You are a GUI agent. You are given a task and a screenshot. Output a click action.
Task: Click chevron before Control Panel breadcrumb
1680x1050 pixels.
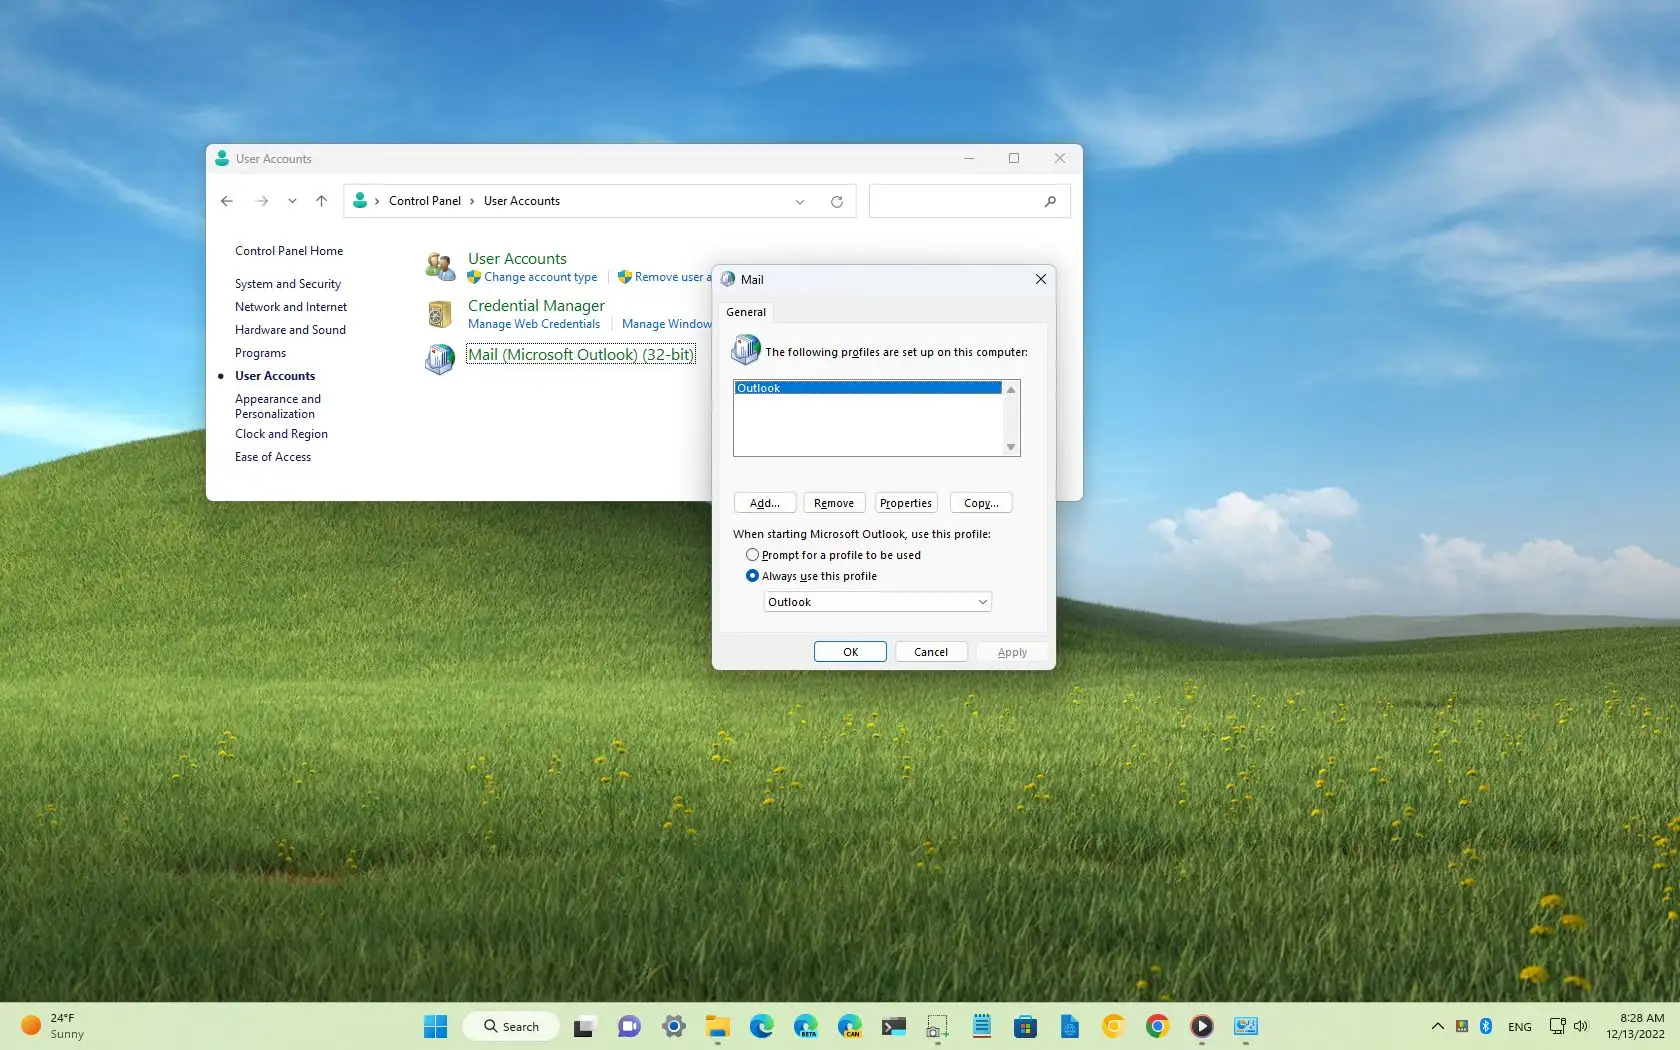click(377, 201)
